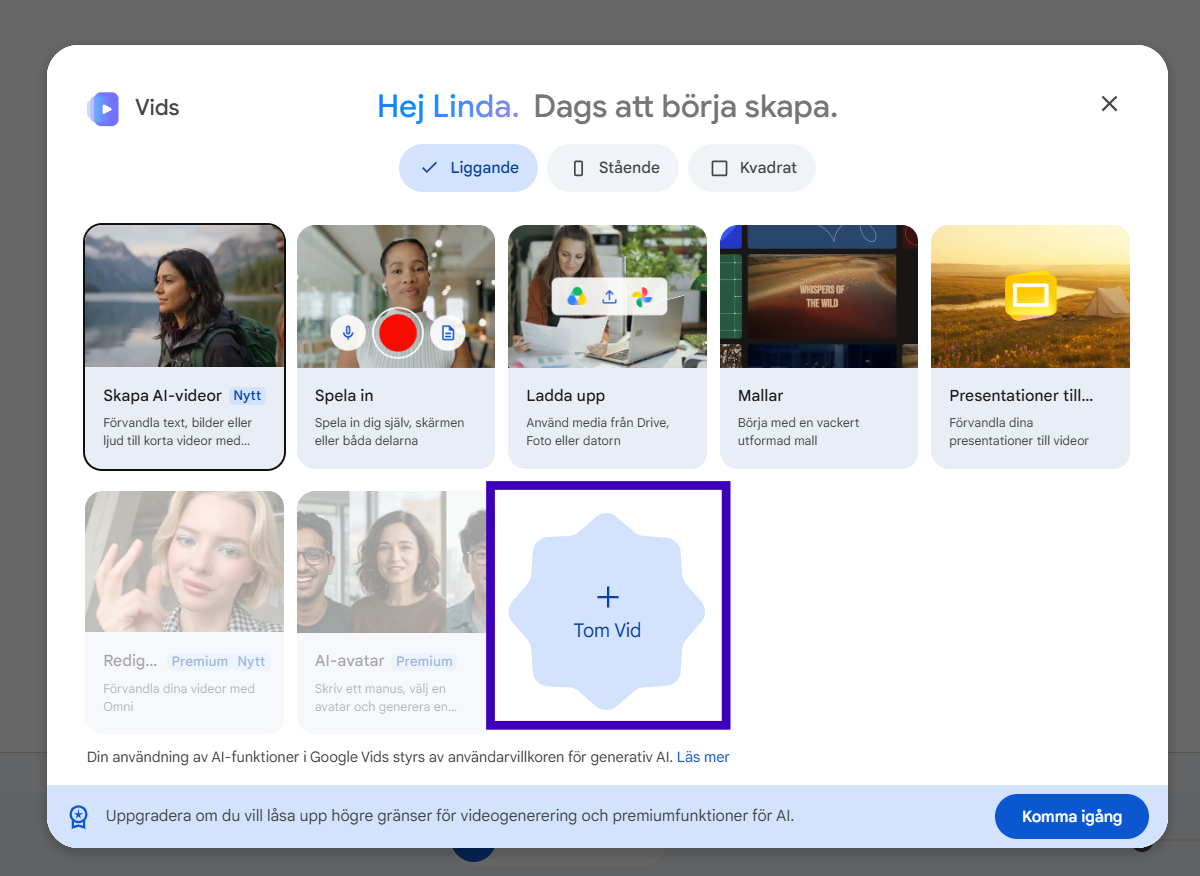The width and height of the screenshot is (1200, 876).
Task: Click the Vids logo icon
Action: pyautogui.click(x=103, y=108)
